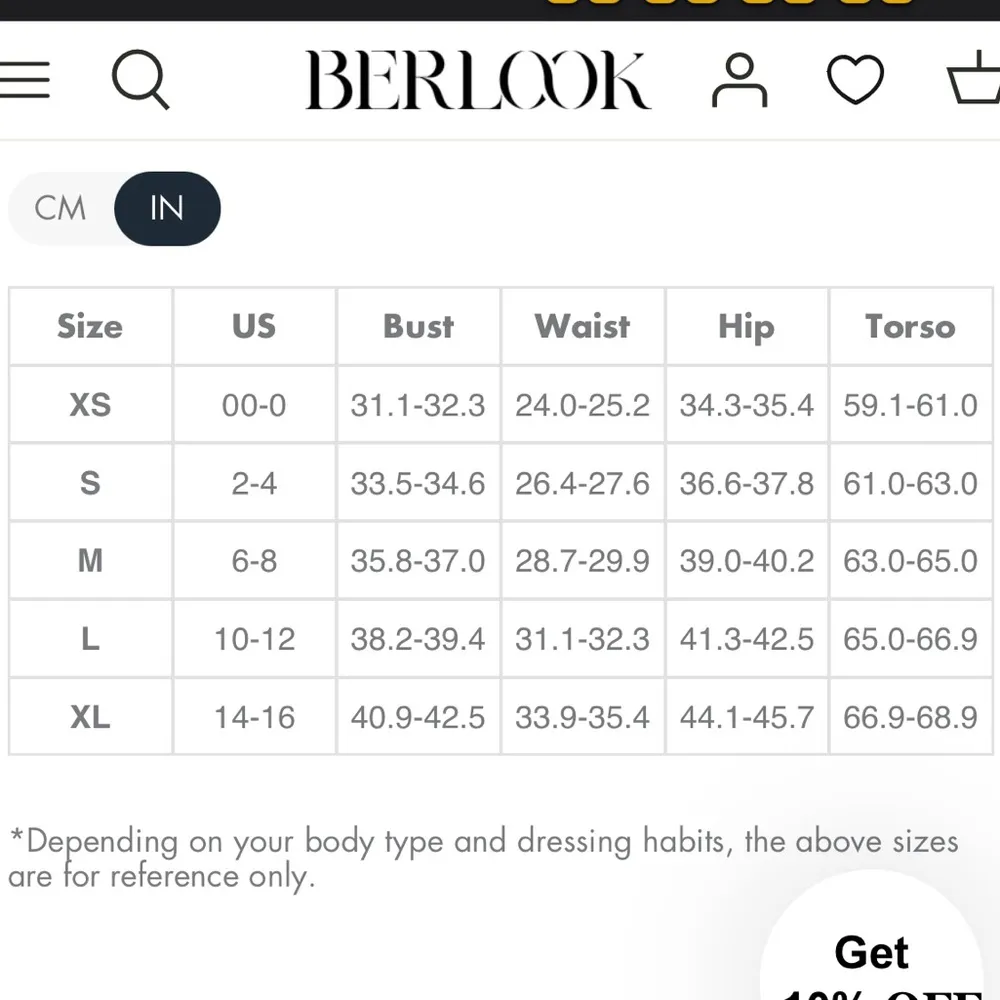This screenshot has width=1000, height=1000.
Task: Open the hamburger navigation menu
Action: 26,80
